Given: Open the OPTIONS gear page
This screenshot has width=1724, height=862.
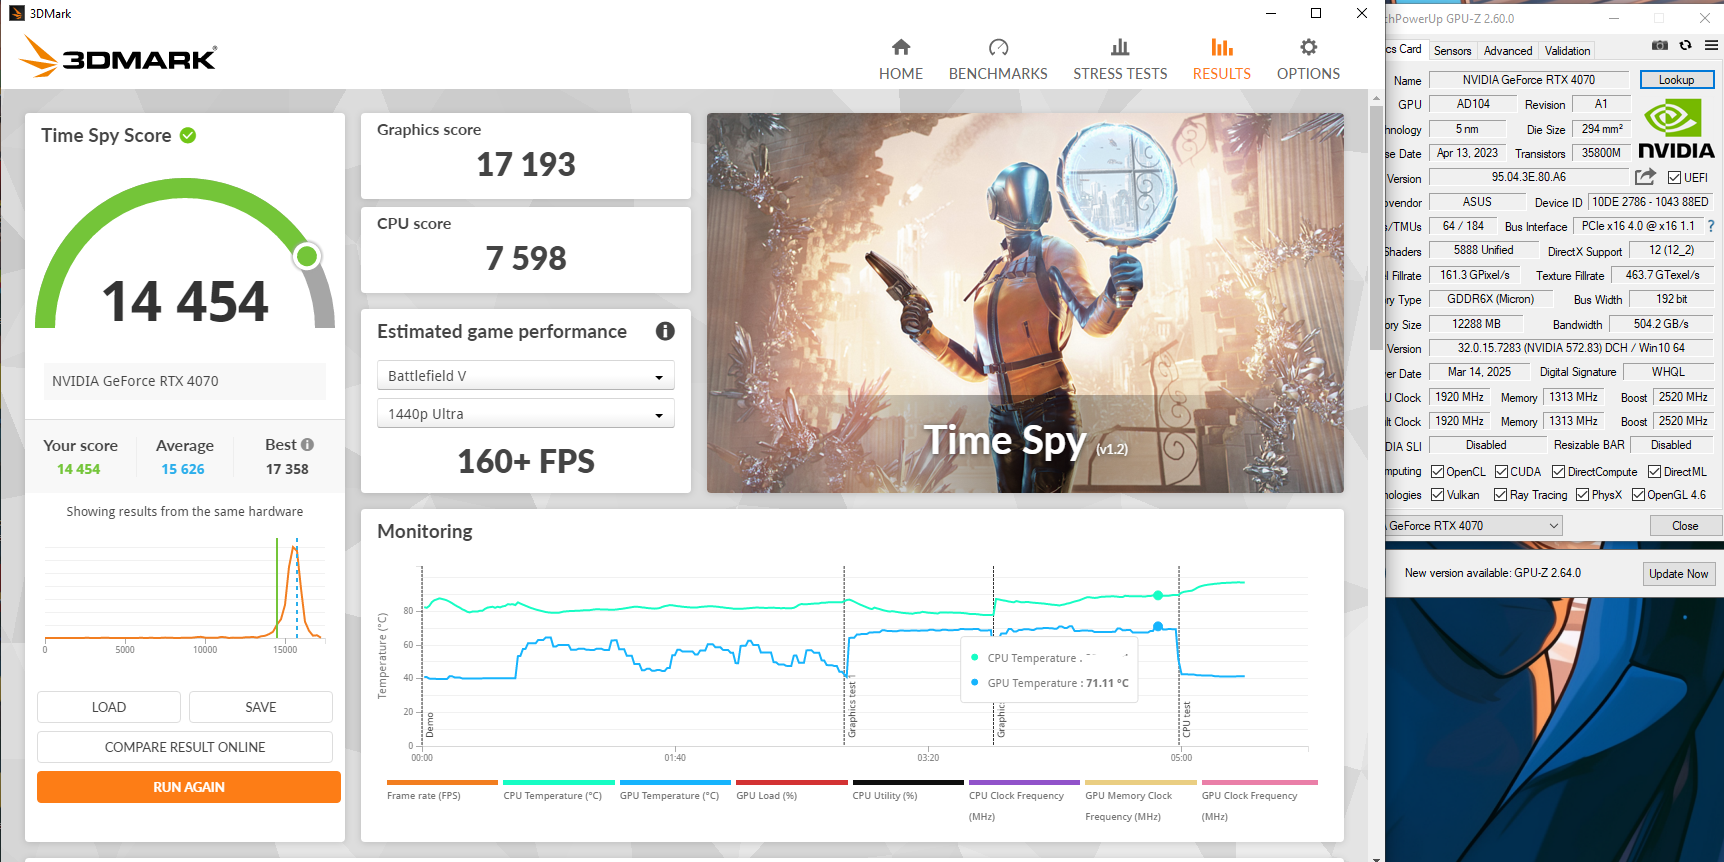Looking at the screenshot, I should (x=1308, y=60).
